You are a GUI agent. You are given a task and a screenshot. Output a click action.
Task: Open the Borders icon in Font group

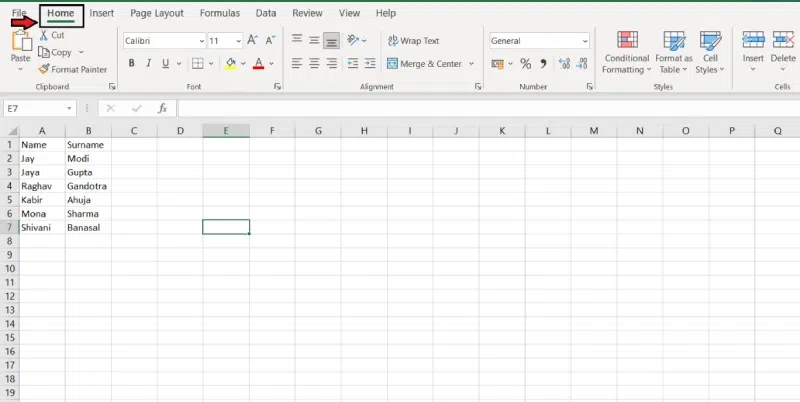coord(197,63)
